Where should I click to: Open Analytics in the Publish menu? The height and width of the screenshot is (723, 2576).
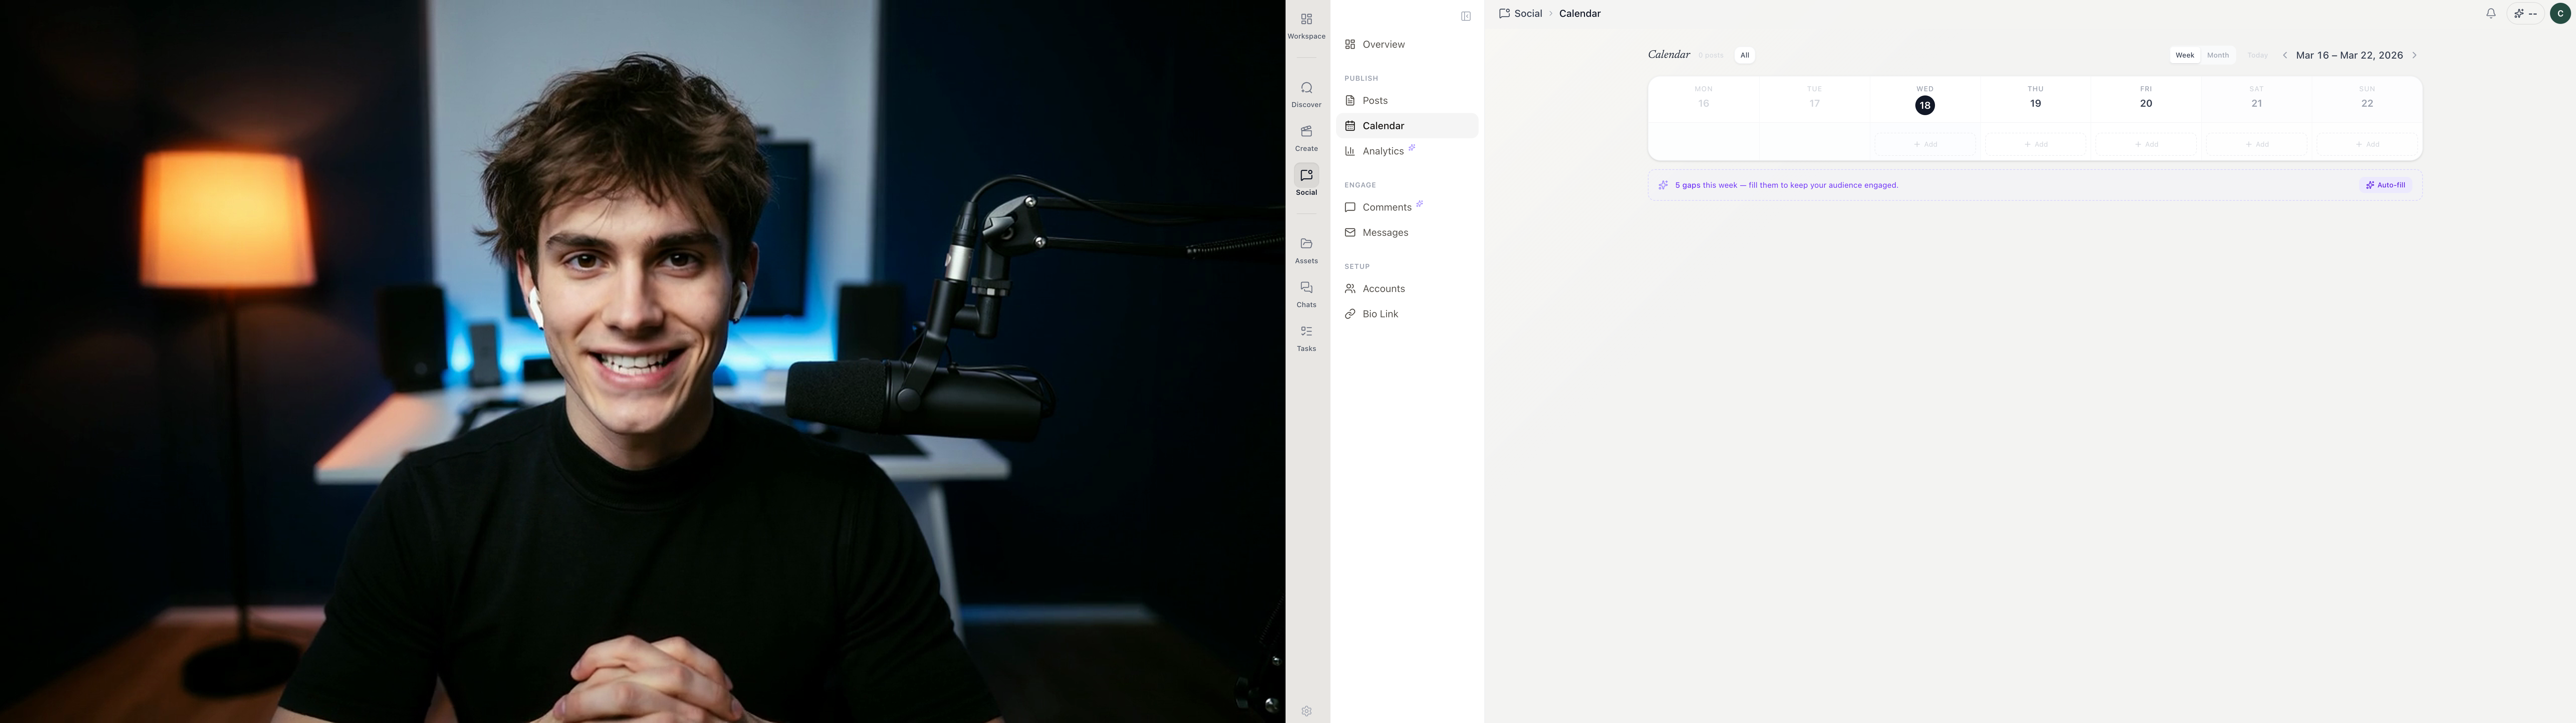point(1383,151)
